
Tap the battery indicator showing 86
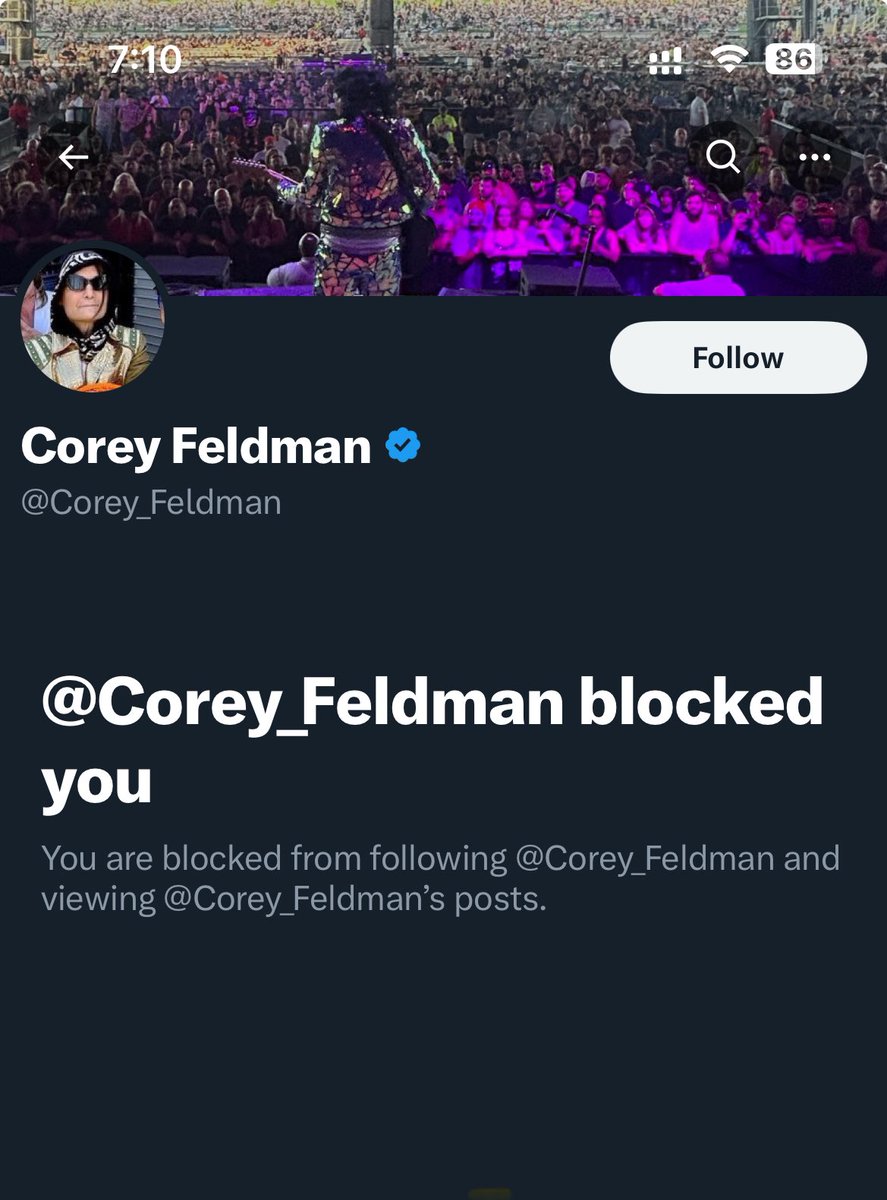(x=792, y=60)
